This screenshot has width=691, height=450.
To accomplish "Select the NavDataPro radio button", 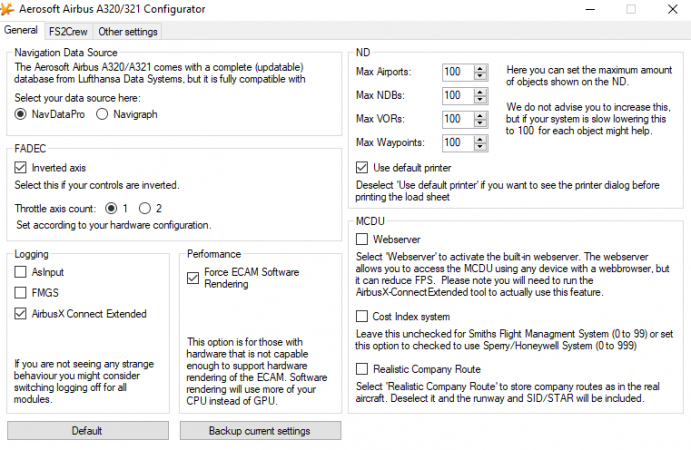I will 21,114.
